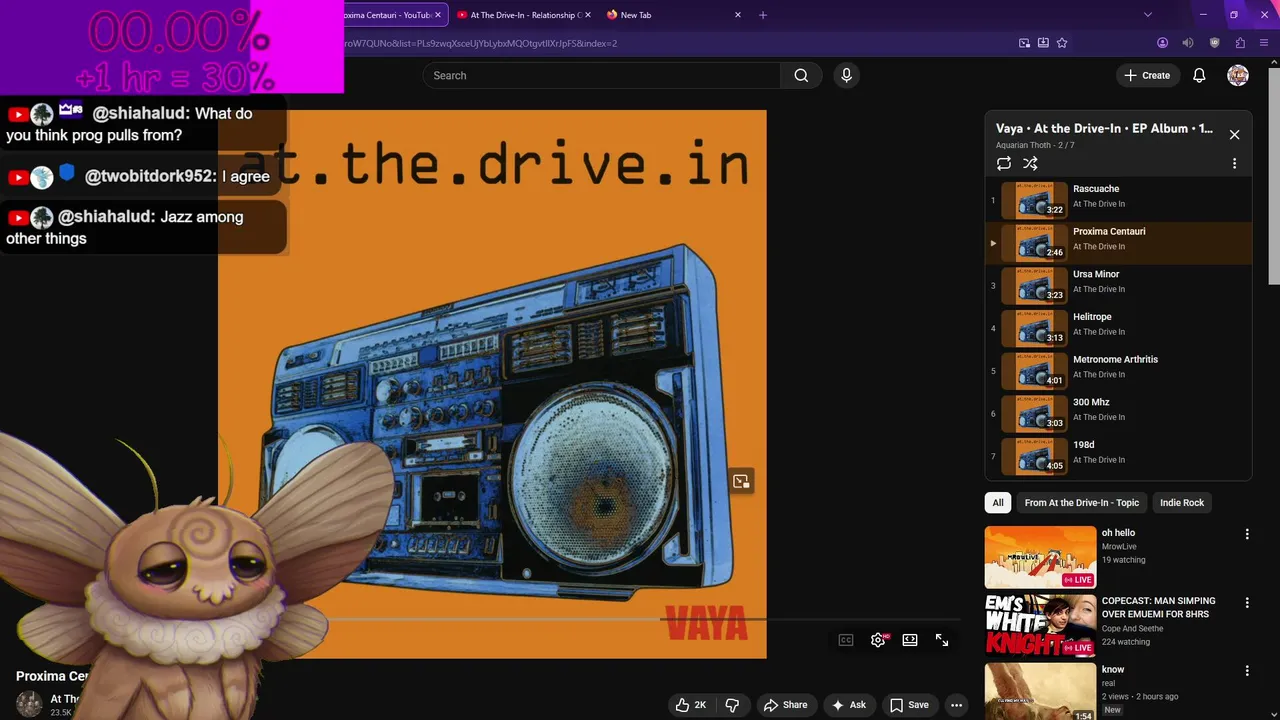Play Ursa Minor from the playlist
The height and width of the screenshot is (720, 1280).
point(1118,286)
